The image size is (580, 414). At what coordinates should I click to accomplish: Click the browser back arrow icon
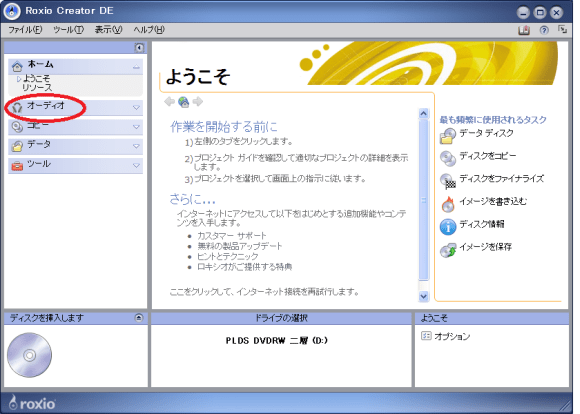(169, 101)
